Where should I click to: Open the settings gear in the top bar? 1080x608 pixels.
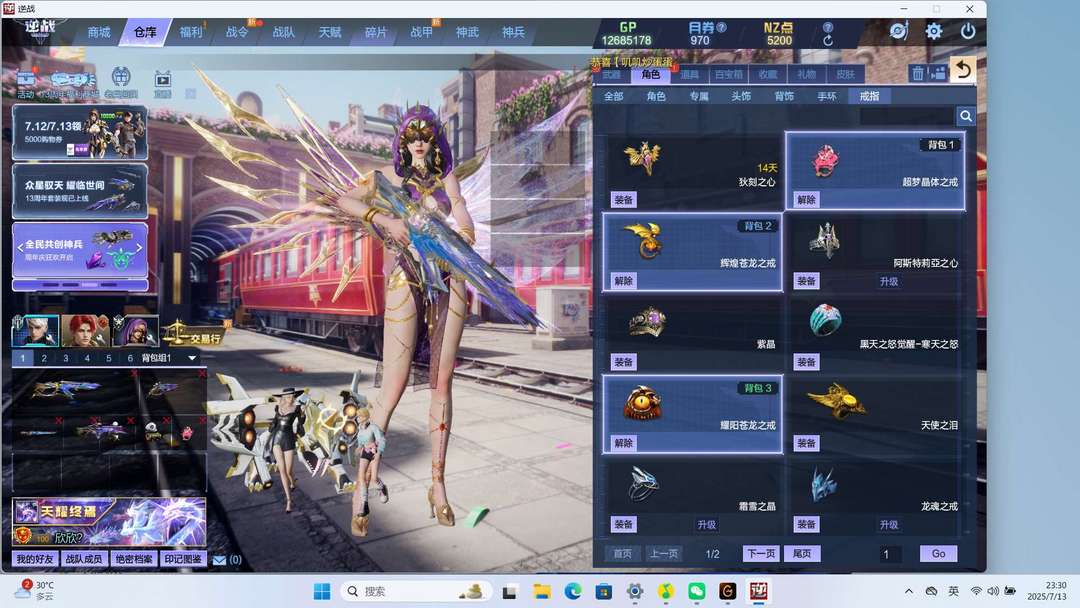pos(933,32)
